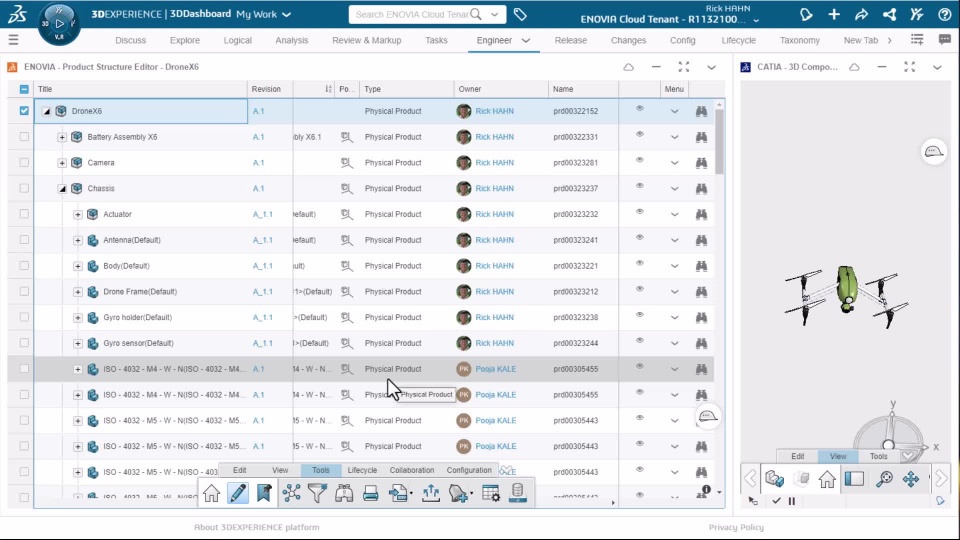Toggle eye visibility for Camera row
This screenshot has width=960, height=540.
(x=639, y=160)
